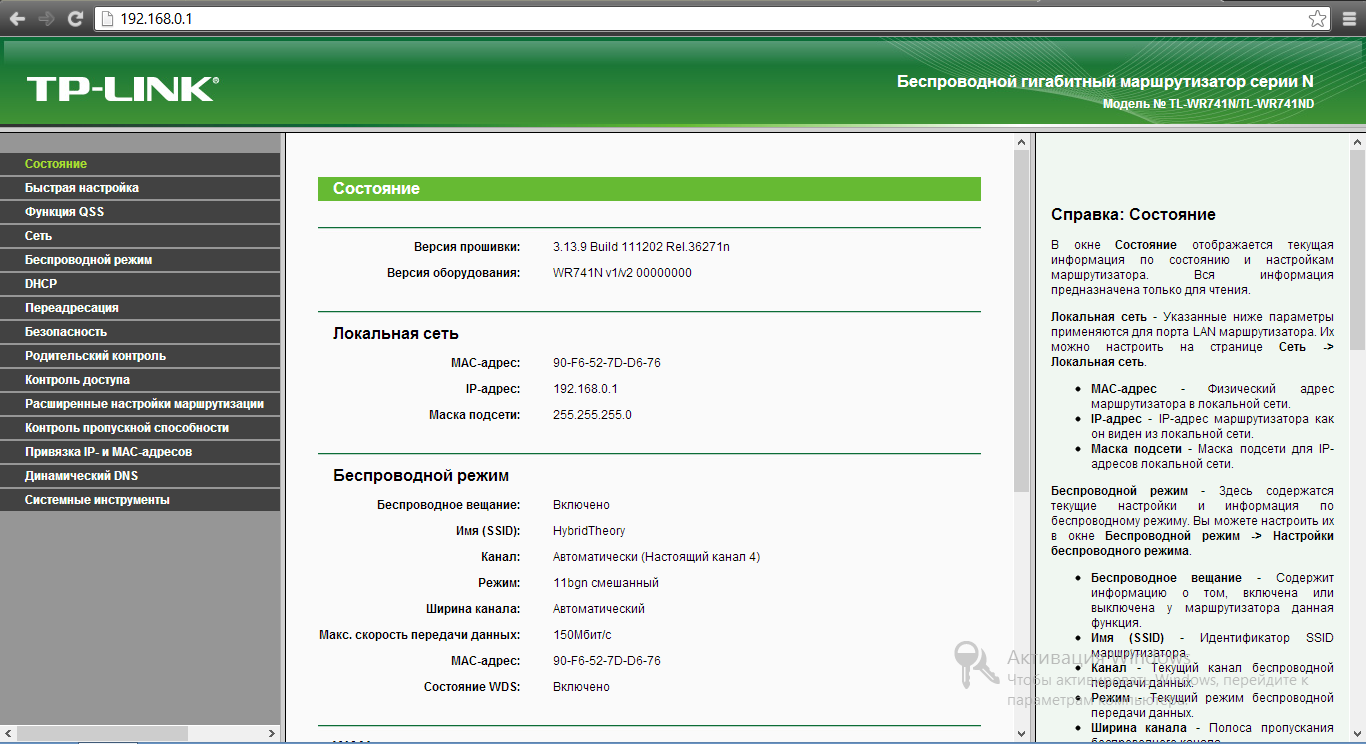Open Системные инструменты in sidebar
Screen dimensions: 1366x746
[x=140, y=500]
